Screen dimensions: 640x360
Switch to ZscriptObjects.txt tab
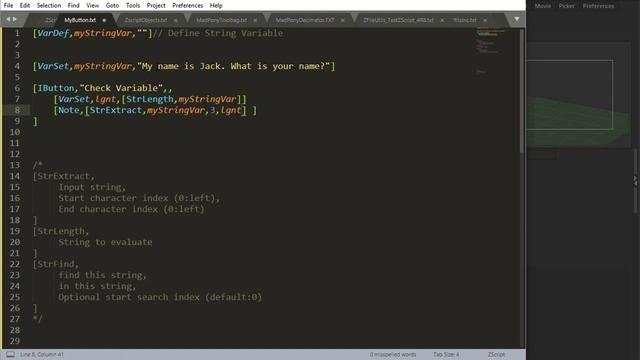[x=146, y=20]
